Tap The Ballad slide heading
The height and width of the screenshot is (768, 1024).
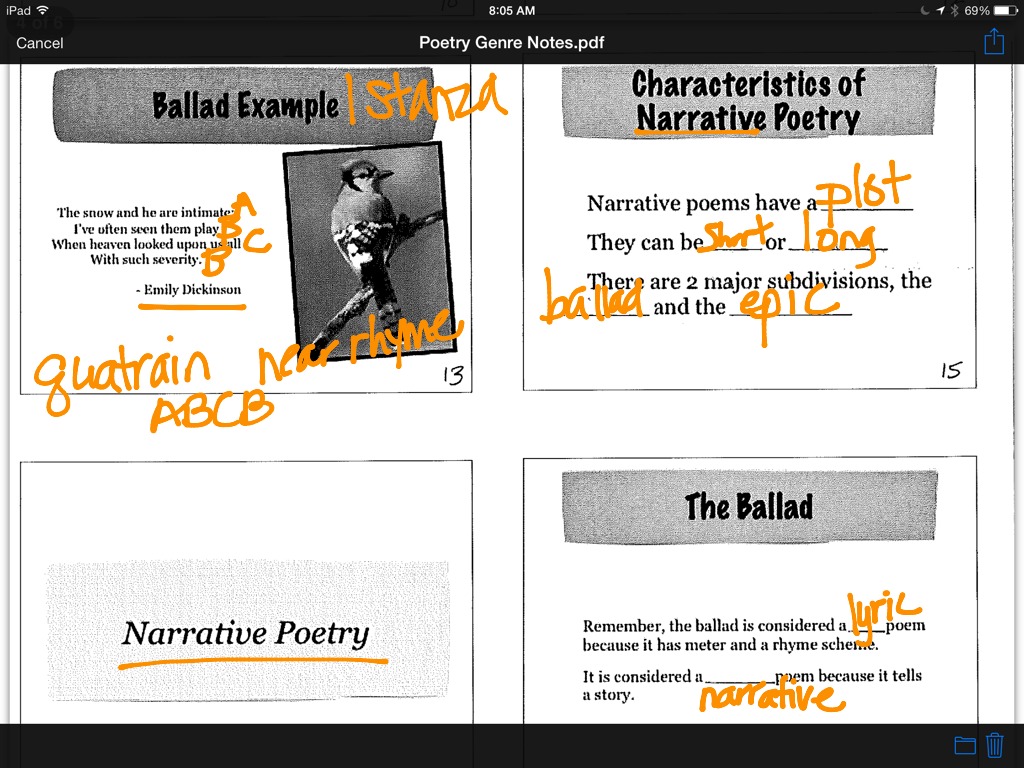[x=748, y=507]
